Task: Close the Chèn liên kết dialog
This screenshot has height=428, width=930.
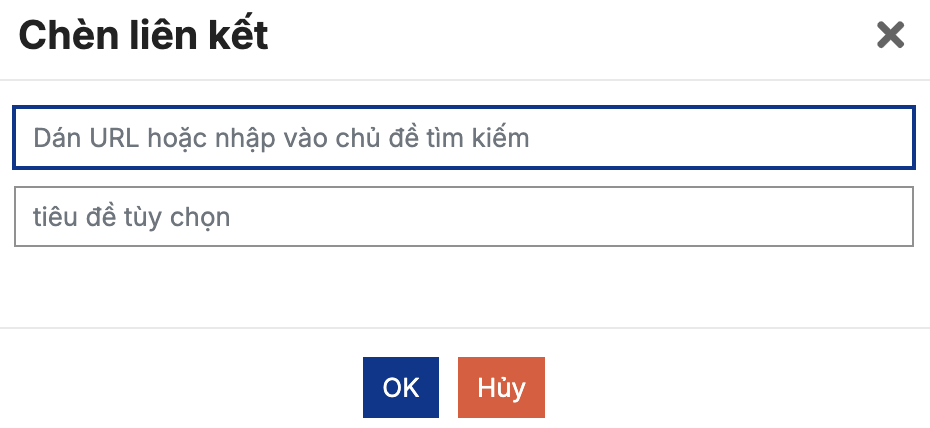Action: point(889,36)
